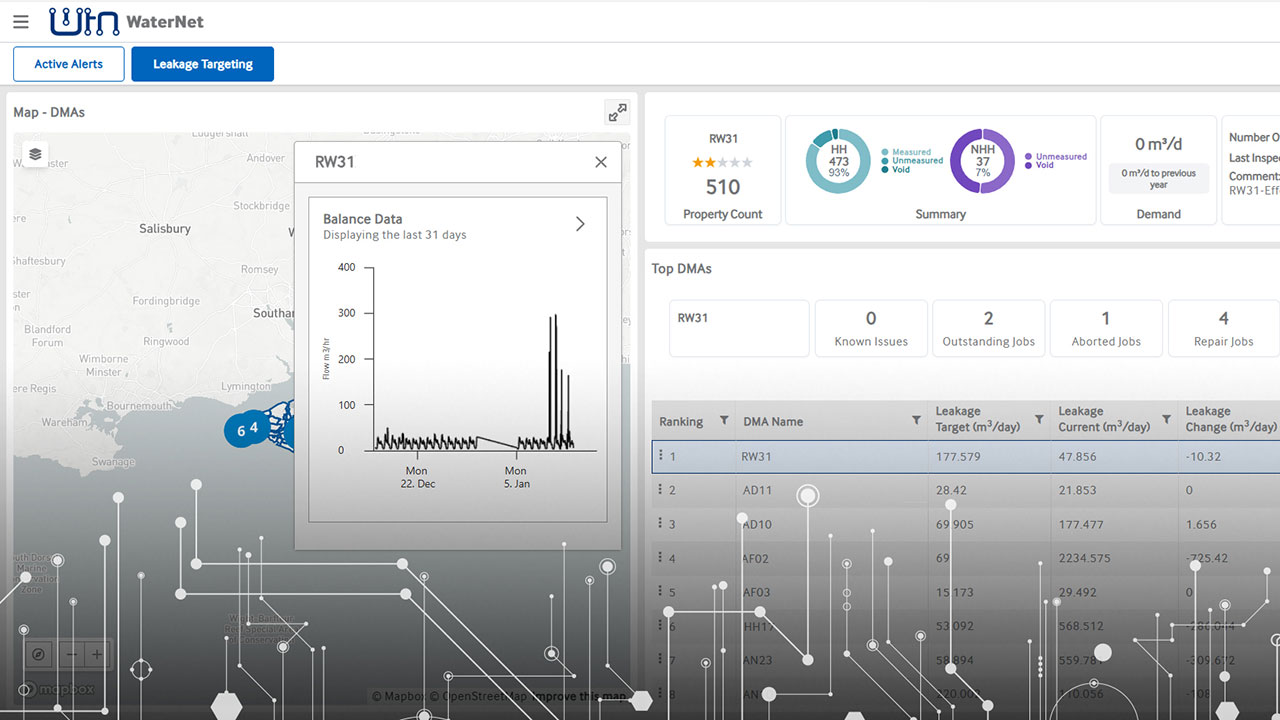Switch to the Active Alerts tab
Viewport: 1280px width, 720px height.
pyautogui.click(x=68, y=63)
